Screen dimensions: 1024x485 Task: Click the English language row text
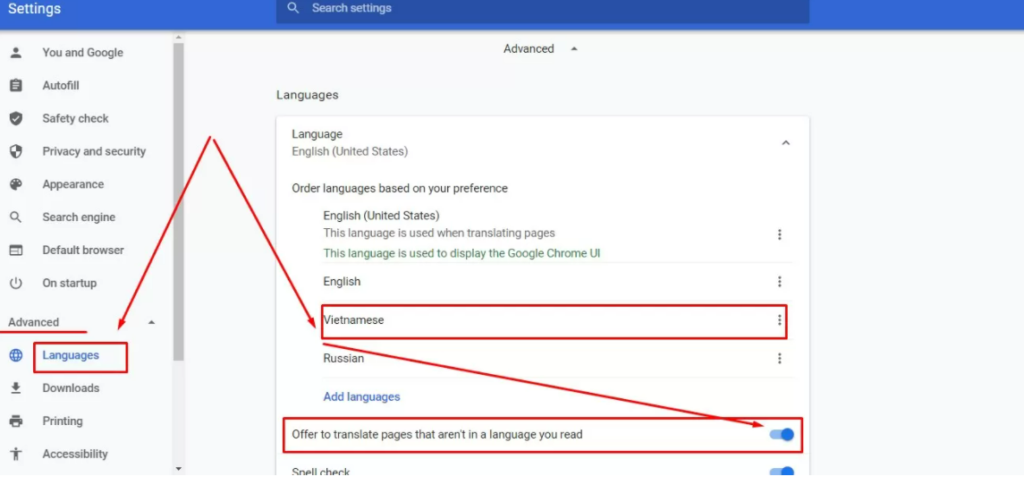pyautogui.click(x=342, y=282)
